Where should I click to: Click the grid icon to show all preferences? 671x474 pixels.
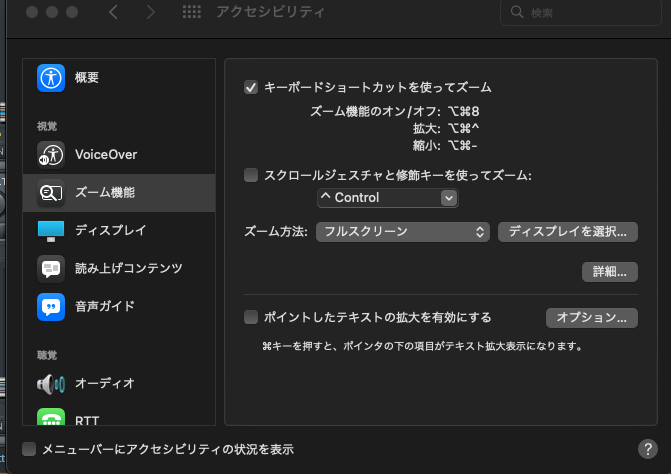coord(192,13)
